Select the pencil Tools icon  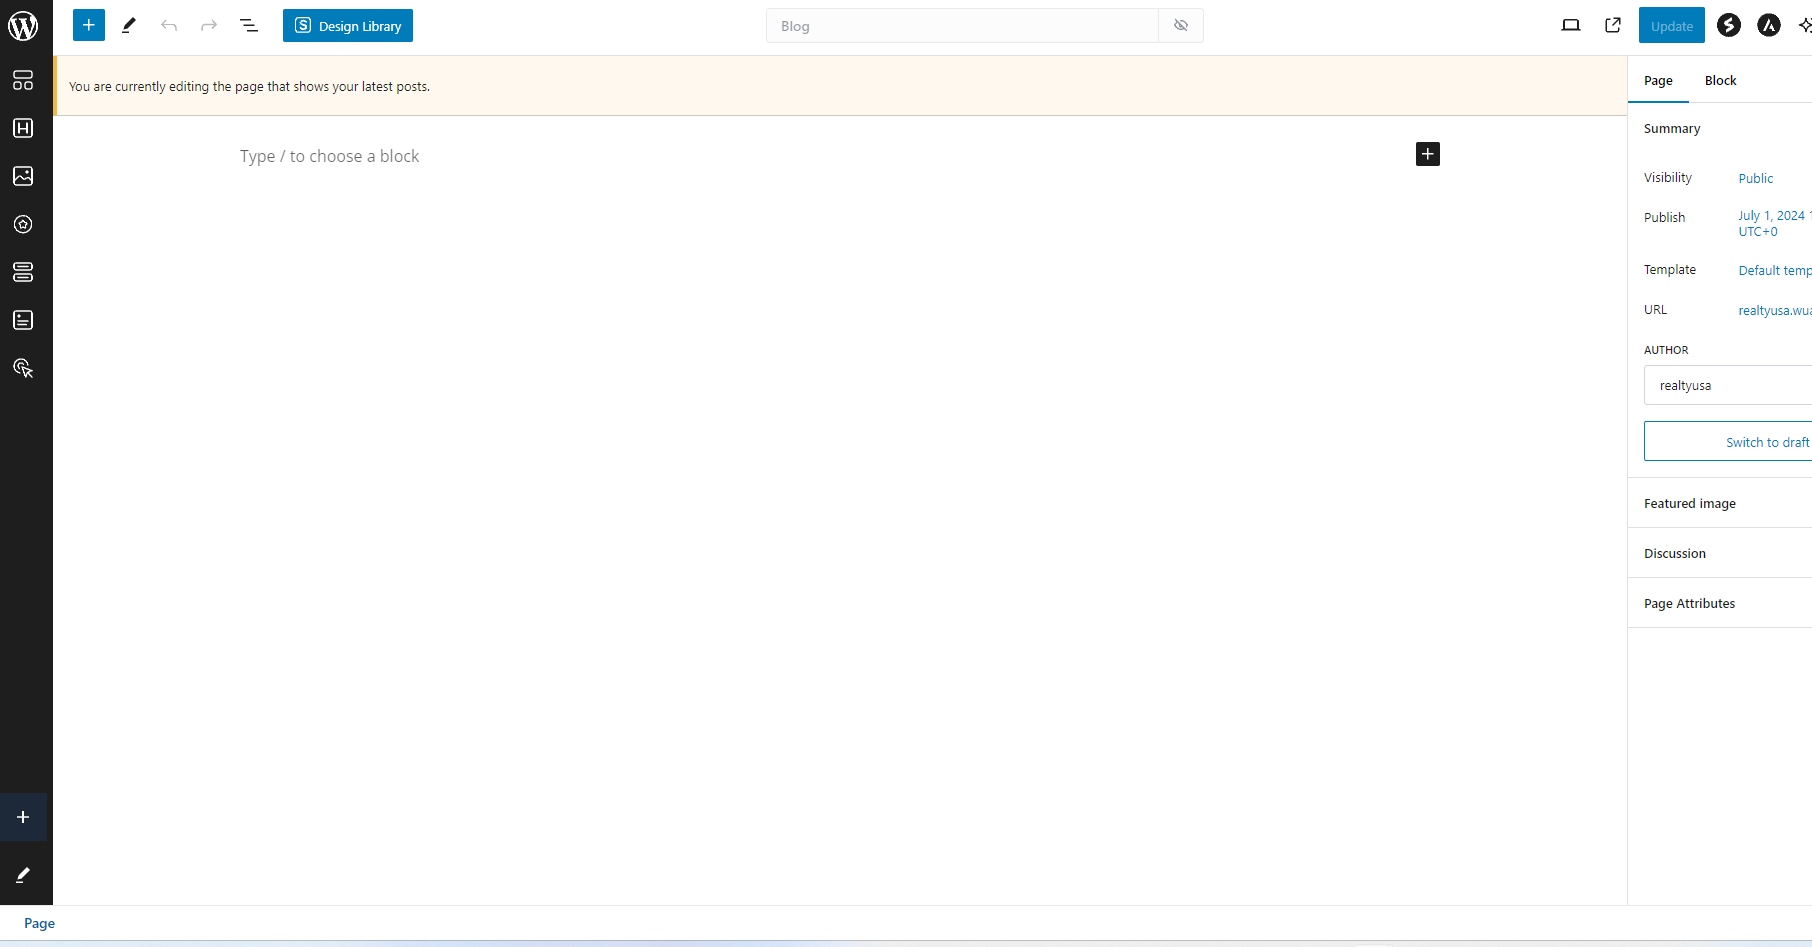[129, 26]
